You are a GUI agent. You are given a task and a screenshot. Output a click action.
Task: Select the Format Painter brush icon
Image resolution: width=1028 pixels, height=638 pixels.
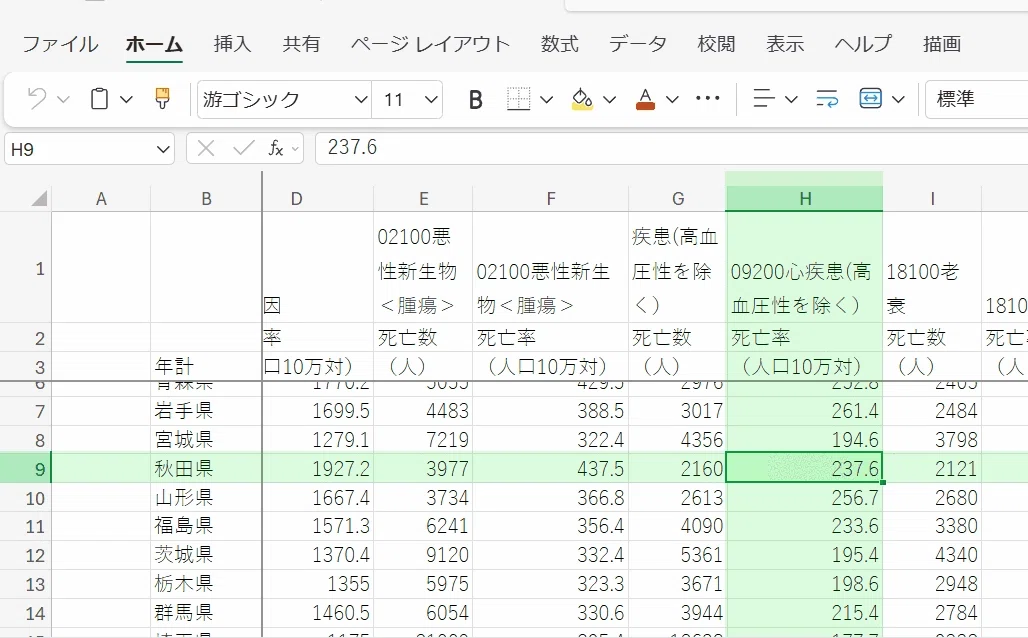point(162,98)
